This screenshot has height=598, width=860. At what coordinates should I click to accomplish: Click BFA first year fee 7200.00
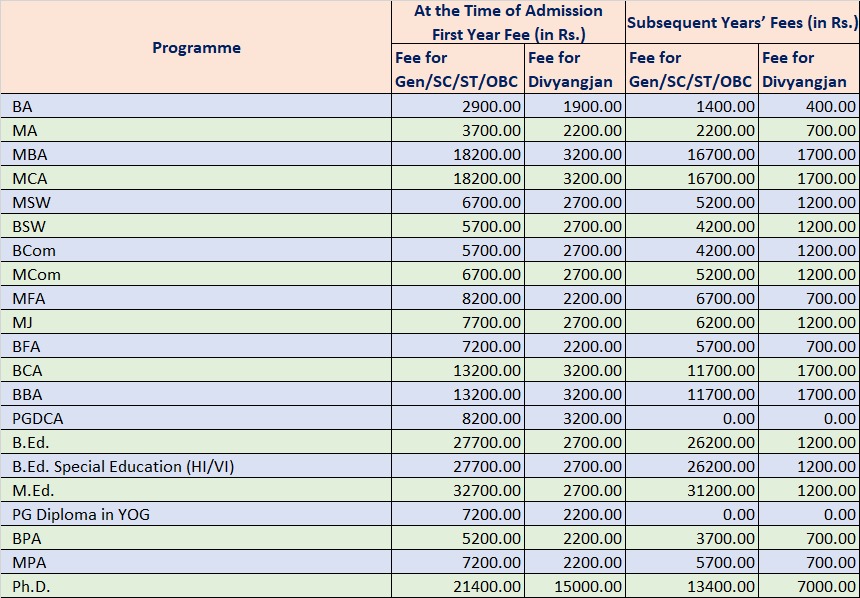458,346
